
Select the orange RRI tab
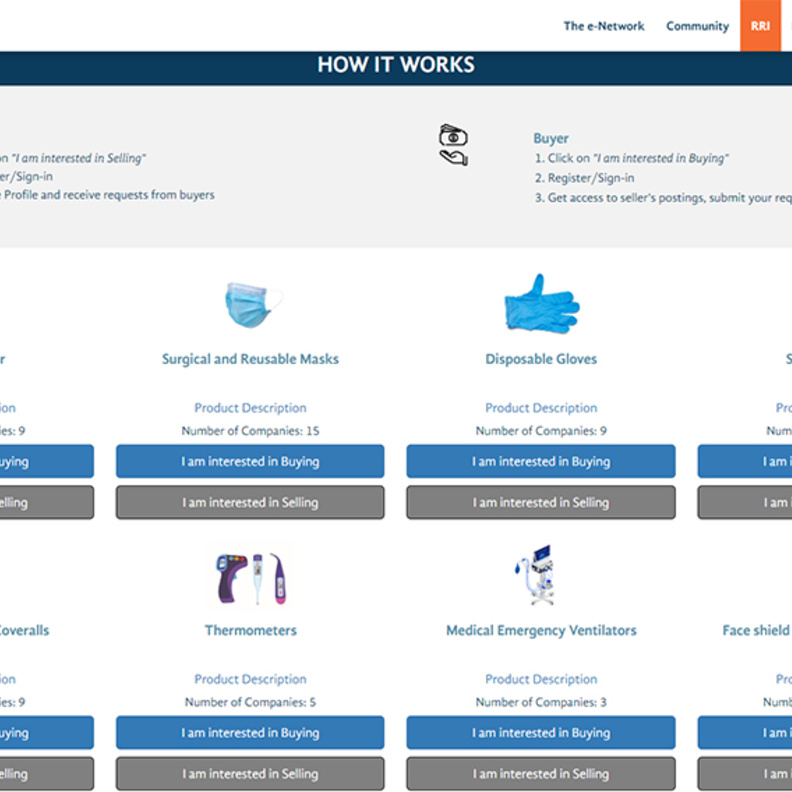(760, 26)
